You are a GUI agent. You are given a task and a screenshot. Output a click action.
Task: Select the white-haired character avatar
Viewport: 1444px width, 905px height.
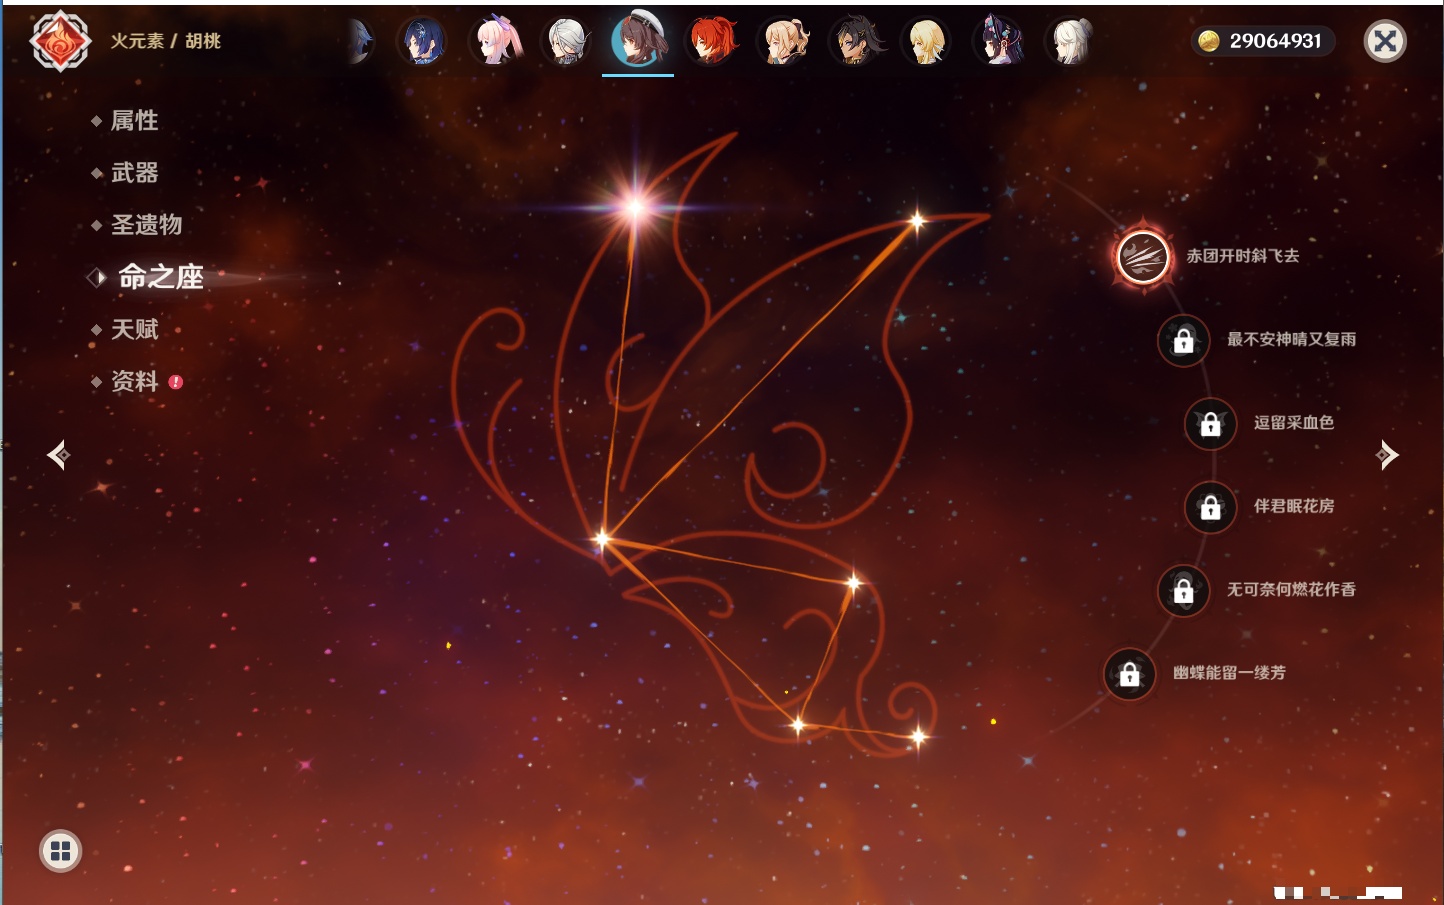(1070, 41)
